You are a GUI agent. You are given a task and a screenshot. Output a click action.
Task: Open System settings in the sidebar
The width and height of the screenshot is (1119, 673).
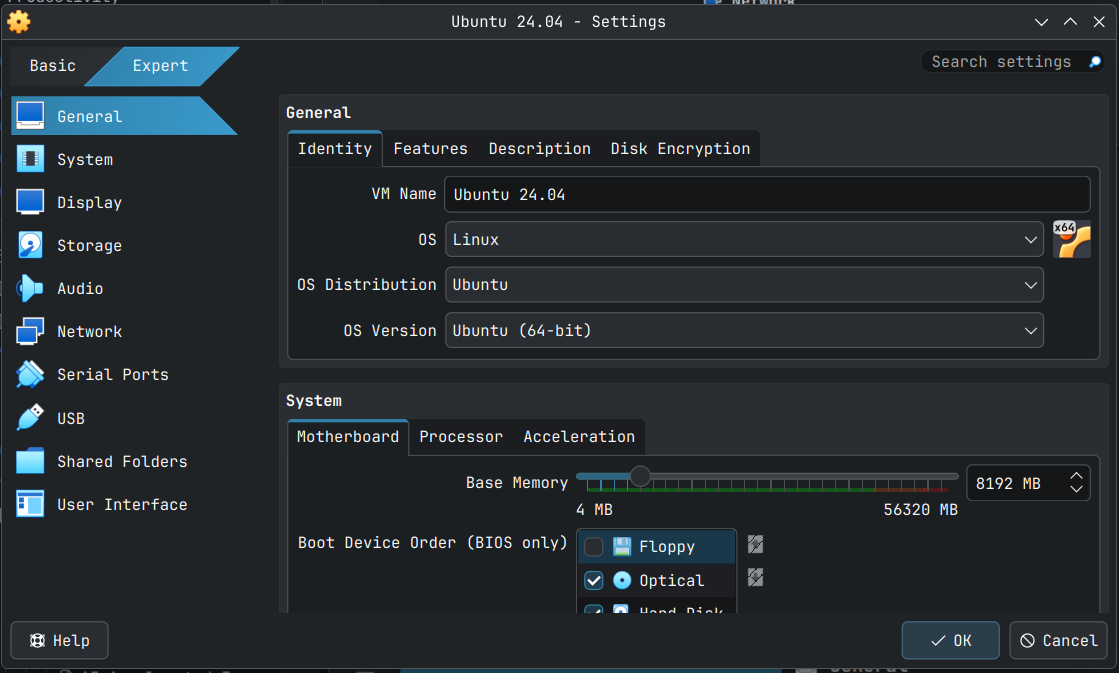pos(85,160)
